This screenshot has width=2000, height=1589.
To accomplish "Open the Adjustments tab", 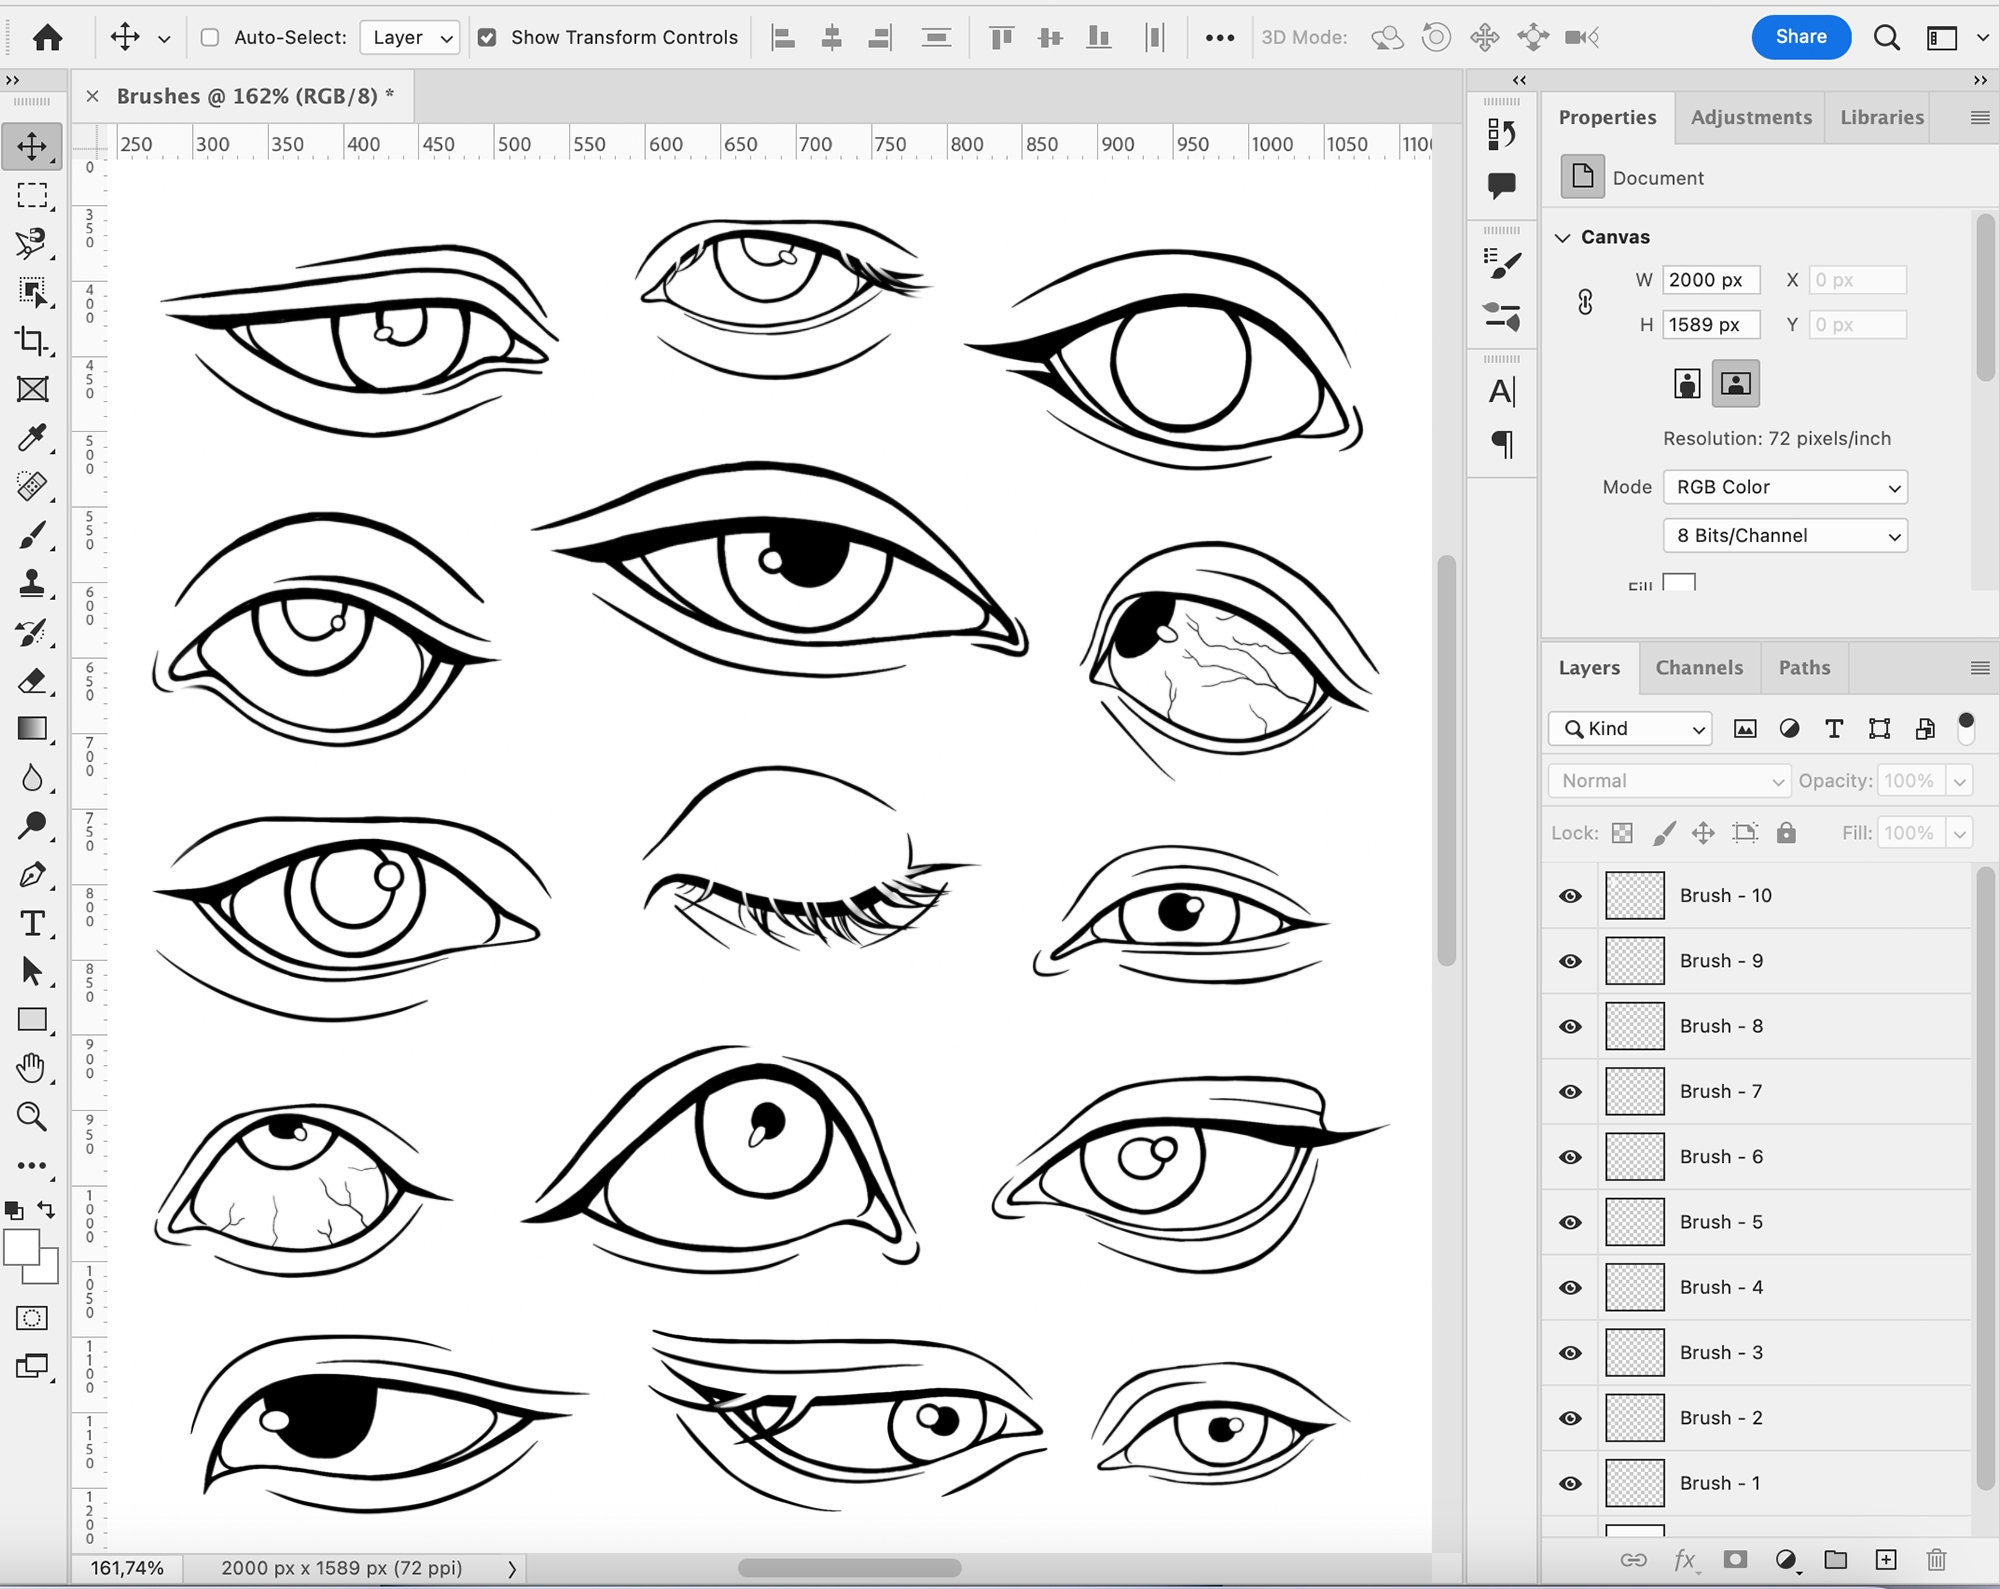I will coord(1750,117).
